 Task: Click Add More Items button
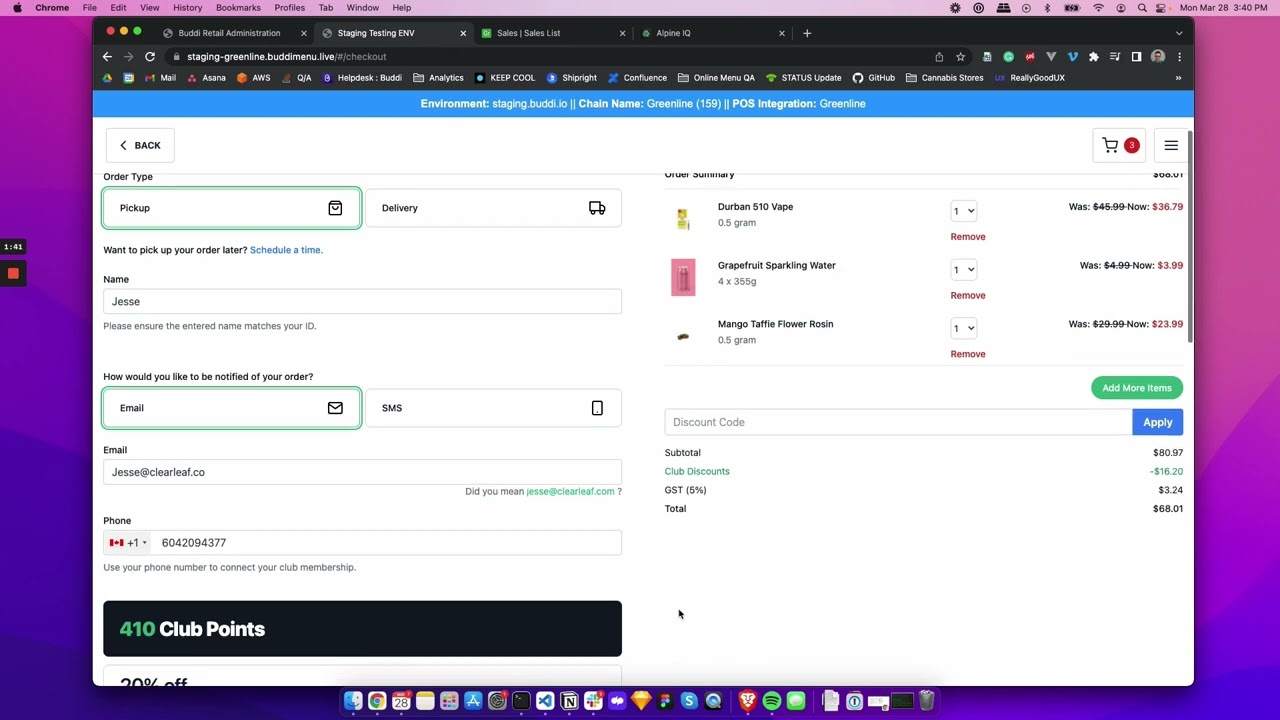point(1137,388)
